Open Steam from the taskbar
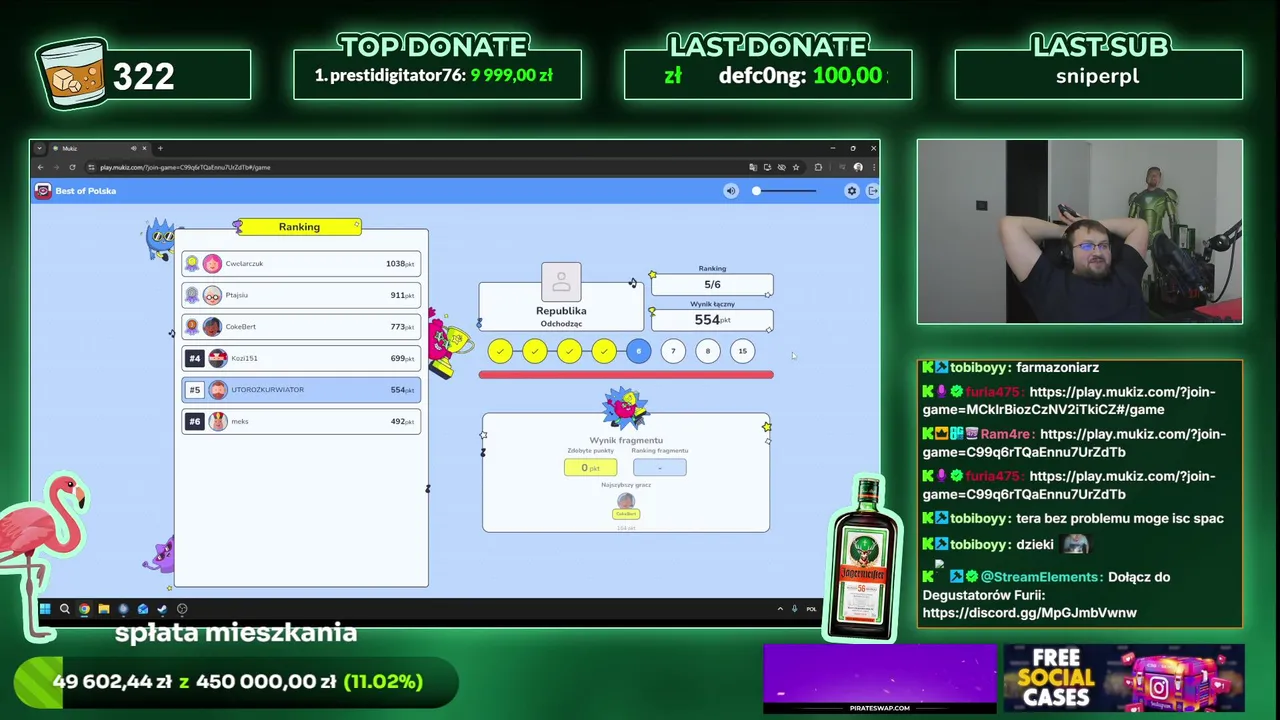Image resolution: width=1280 pixels, height=720 pixels. (162, 609)
